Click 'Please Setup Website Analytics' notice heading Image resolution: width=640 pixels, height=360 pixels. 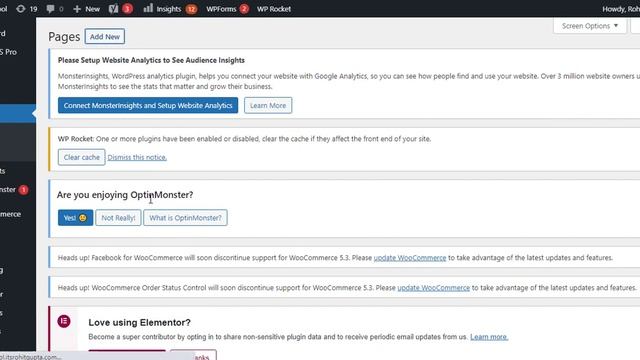pyautogui.click(x=151, y=60)
